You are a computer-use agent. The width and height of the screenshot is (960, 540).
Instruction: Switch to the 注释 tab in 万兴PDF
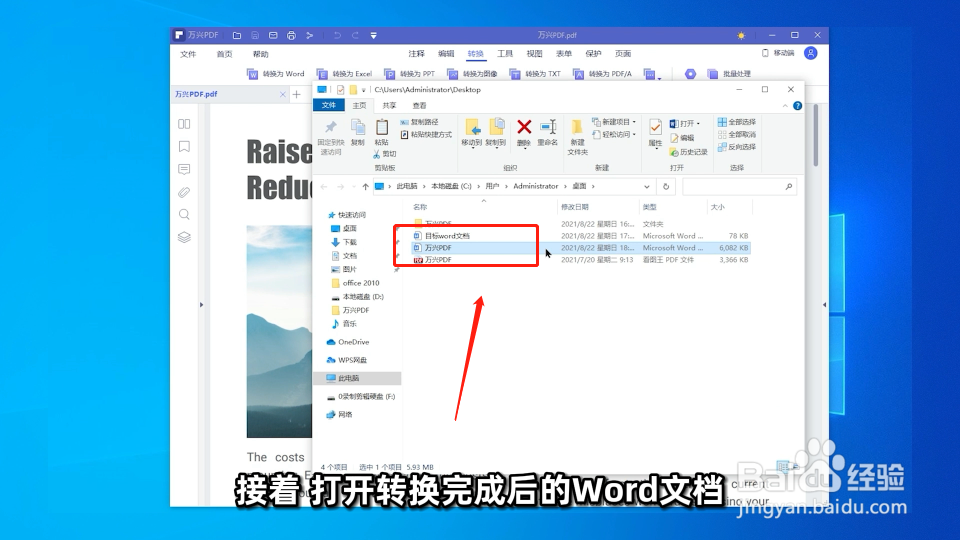pos(416,54)
